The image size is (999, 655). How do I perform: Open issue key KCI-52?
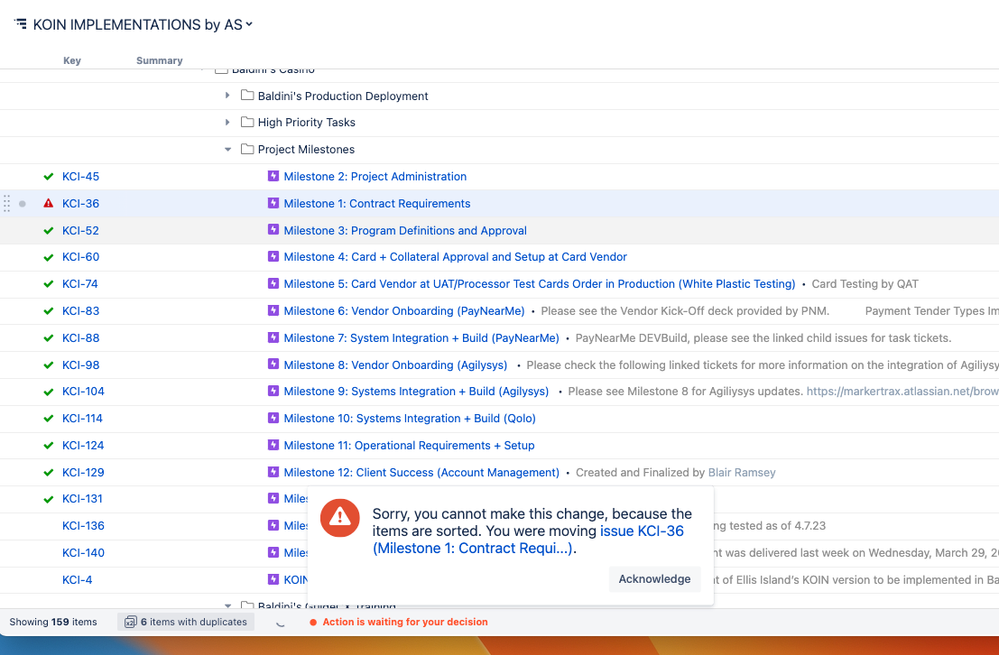pyautogui.click(x=80, y=231)
